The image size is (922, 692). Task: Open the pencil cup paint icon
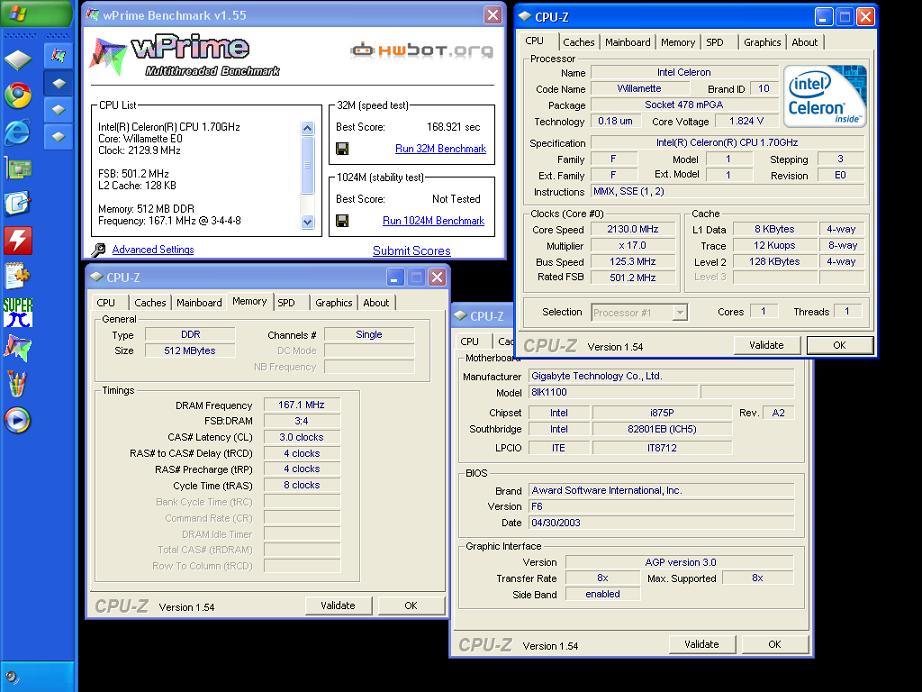coord(18,384)
